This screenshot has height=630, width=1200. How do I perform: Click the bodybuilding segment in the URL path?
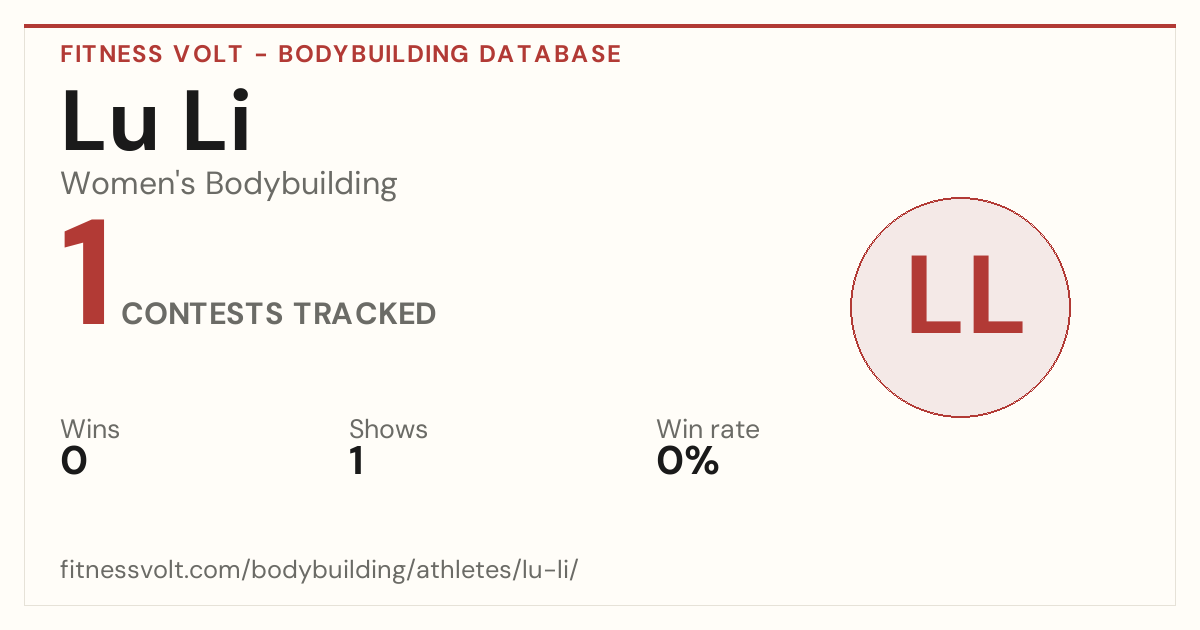pos(325,571)
